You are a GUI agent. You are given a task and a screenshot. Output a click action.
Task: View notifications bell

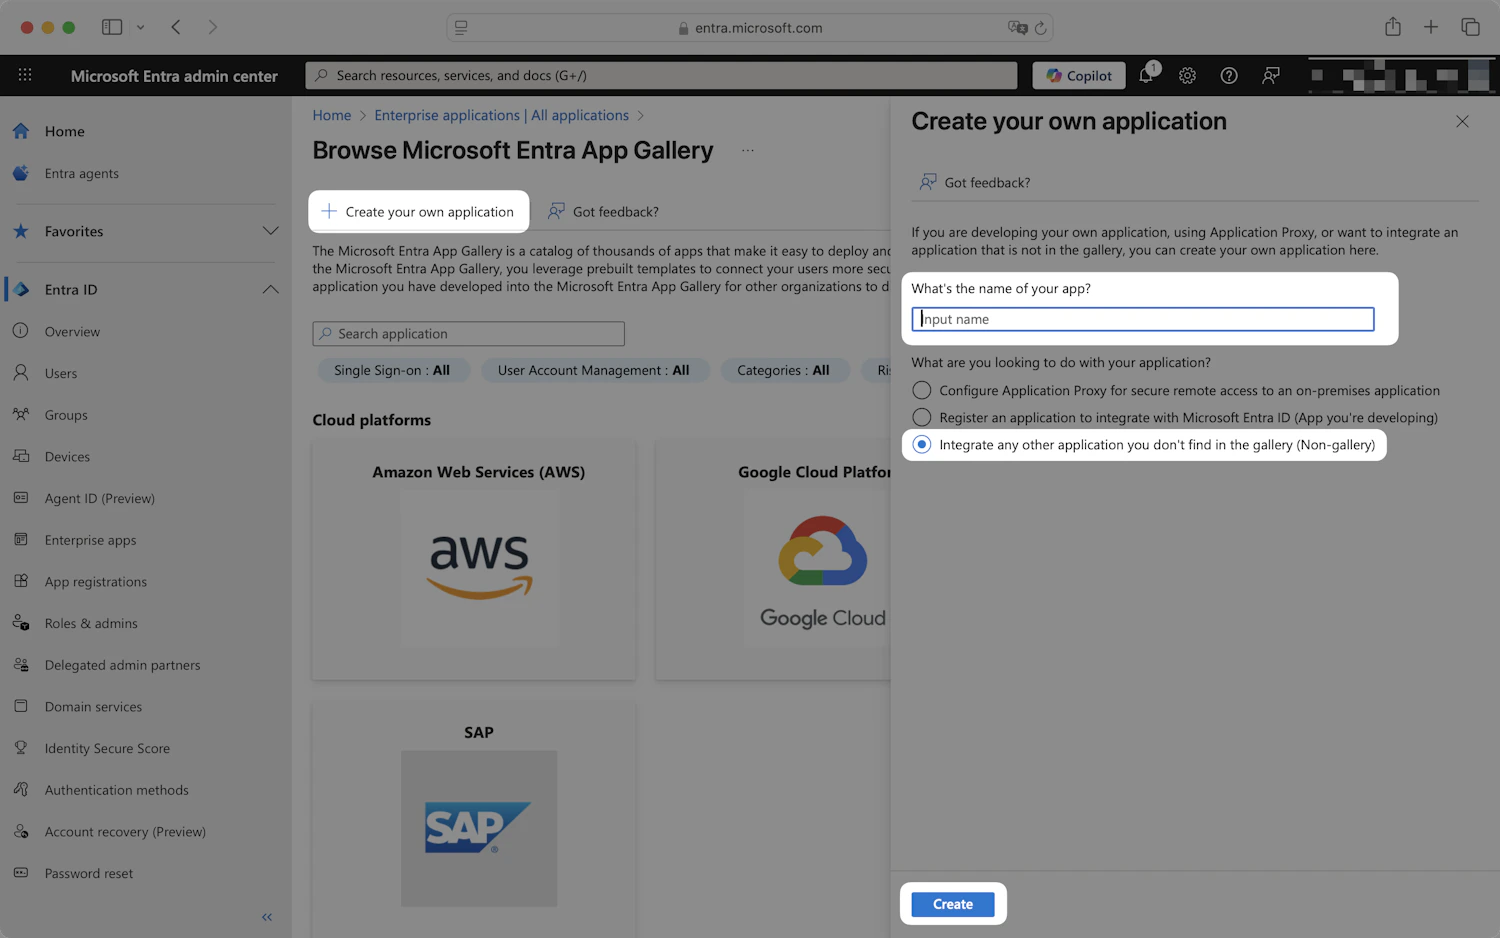point(1147,74)
